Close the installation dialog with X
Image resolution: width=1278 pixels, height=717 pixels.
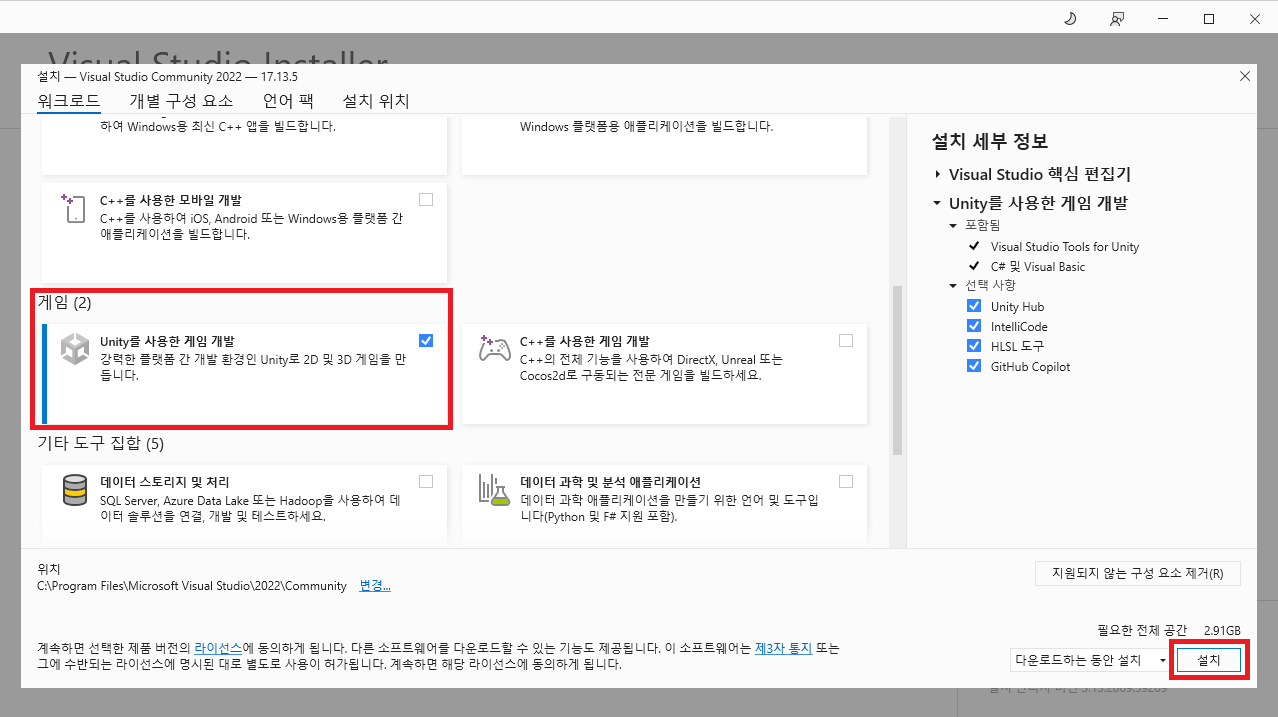coord(1245,76)
